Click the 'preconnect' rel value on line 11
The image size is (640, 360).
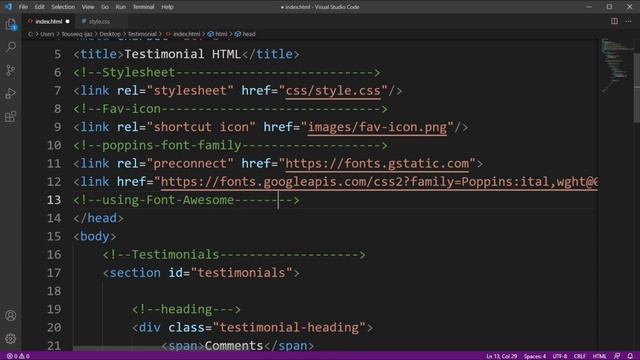[x=190, y=164]
